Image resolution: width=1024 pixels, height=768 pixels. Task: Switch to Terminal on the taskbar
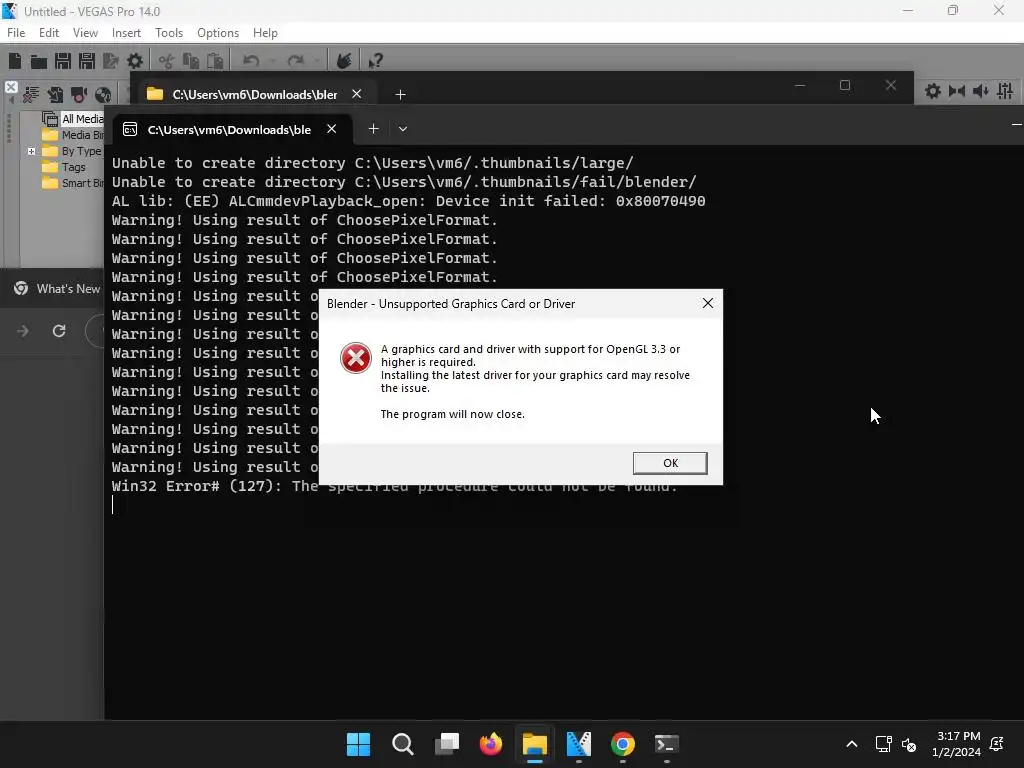pos(667,744)
